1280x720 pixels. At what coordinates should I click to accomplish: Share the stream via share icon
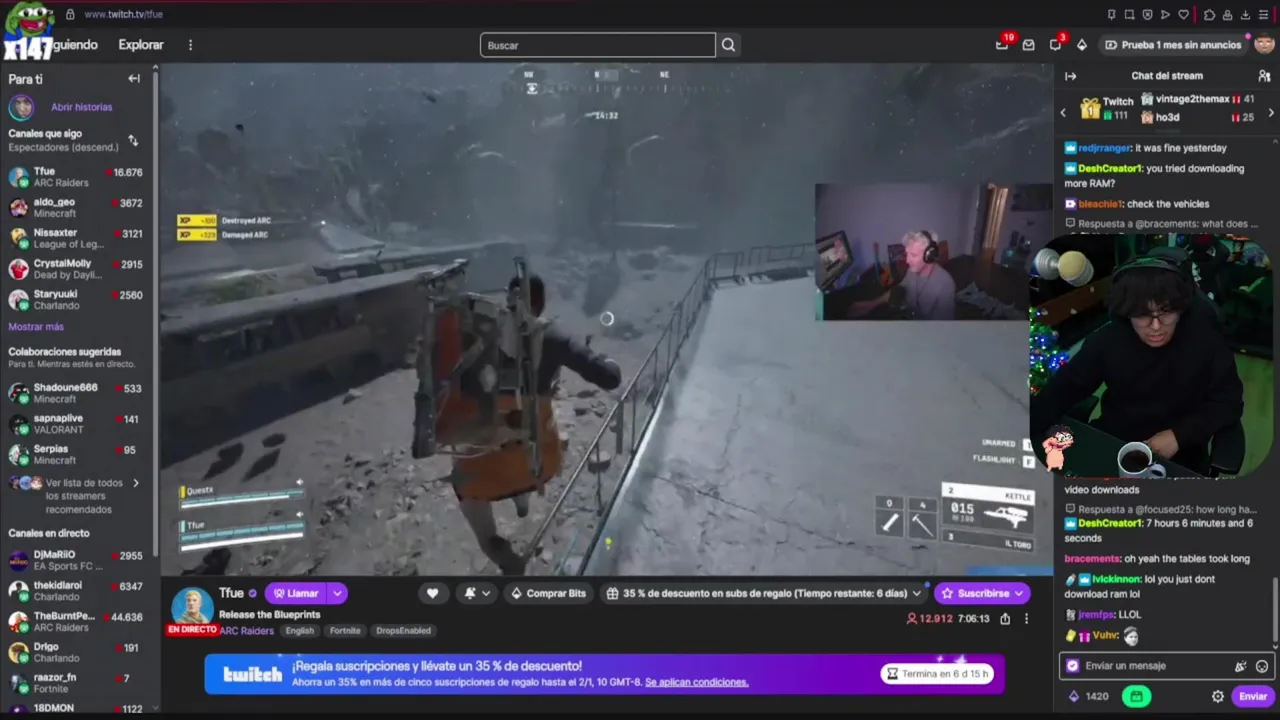tap(1005, 619)
